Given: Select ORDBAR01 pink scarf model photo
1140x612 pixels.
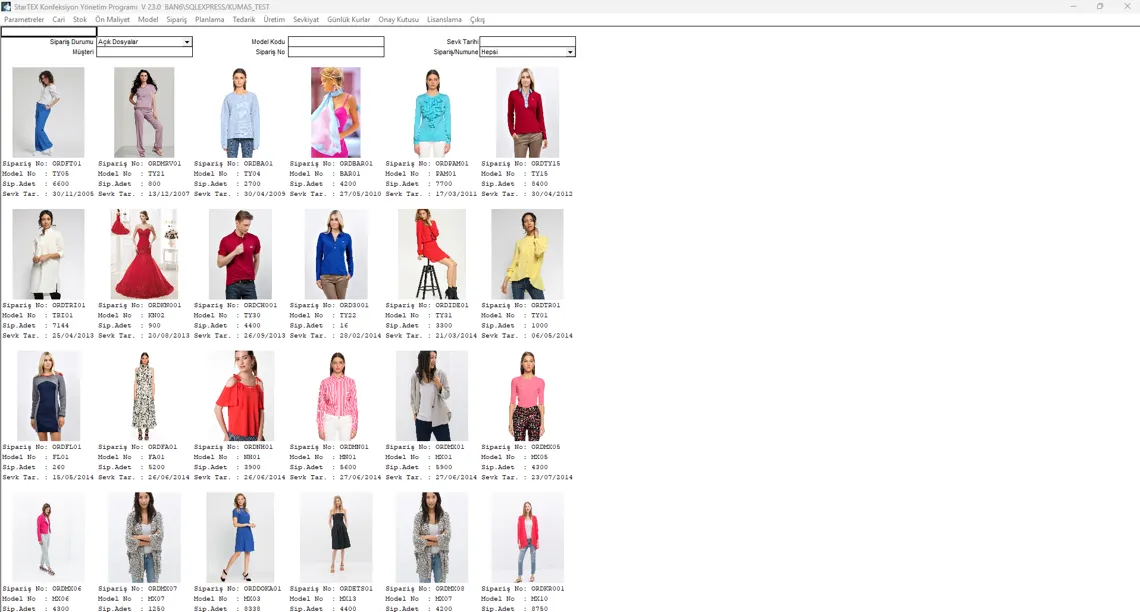Looking at the screenshot, I should pos(335,112).
